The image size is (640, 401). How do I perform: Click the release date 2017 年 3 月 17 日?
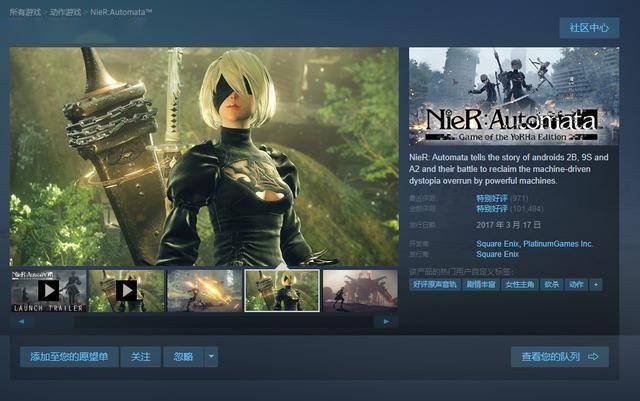[509, 225]
